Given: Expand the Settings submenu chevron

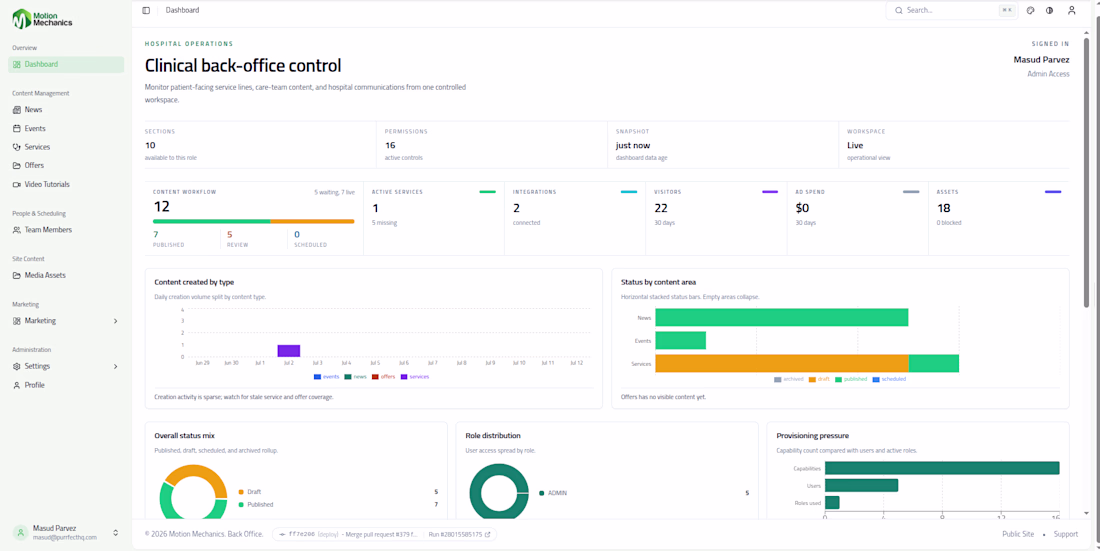Looking at the screenshot, I should (116, 366).
